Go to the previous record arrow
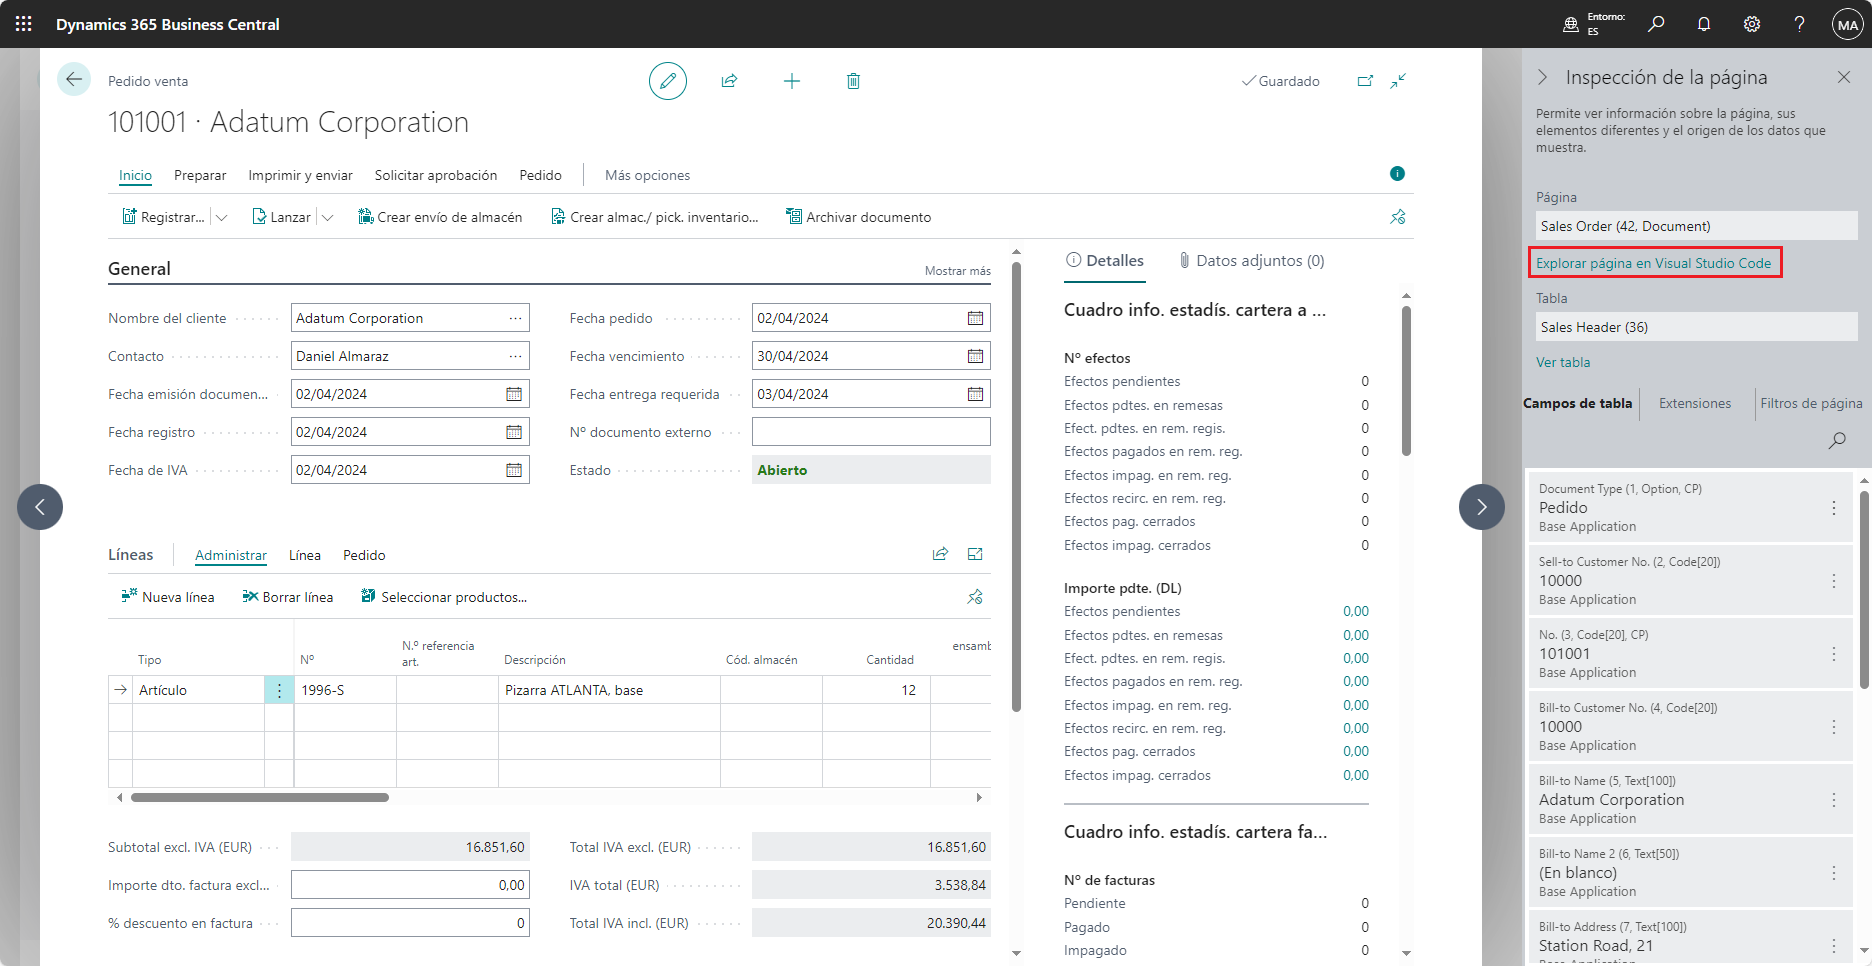Screen dimensions: 1872x966 (x=40, y=507)
